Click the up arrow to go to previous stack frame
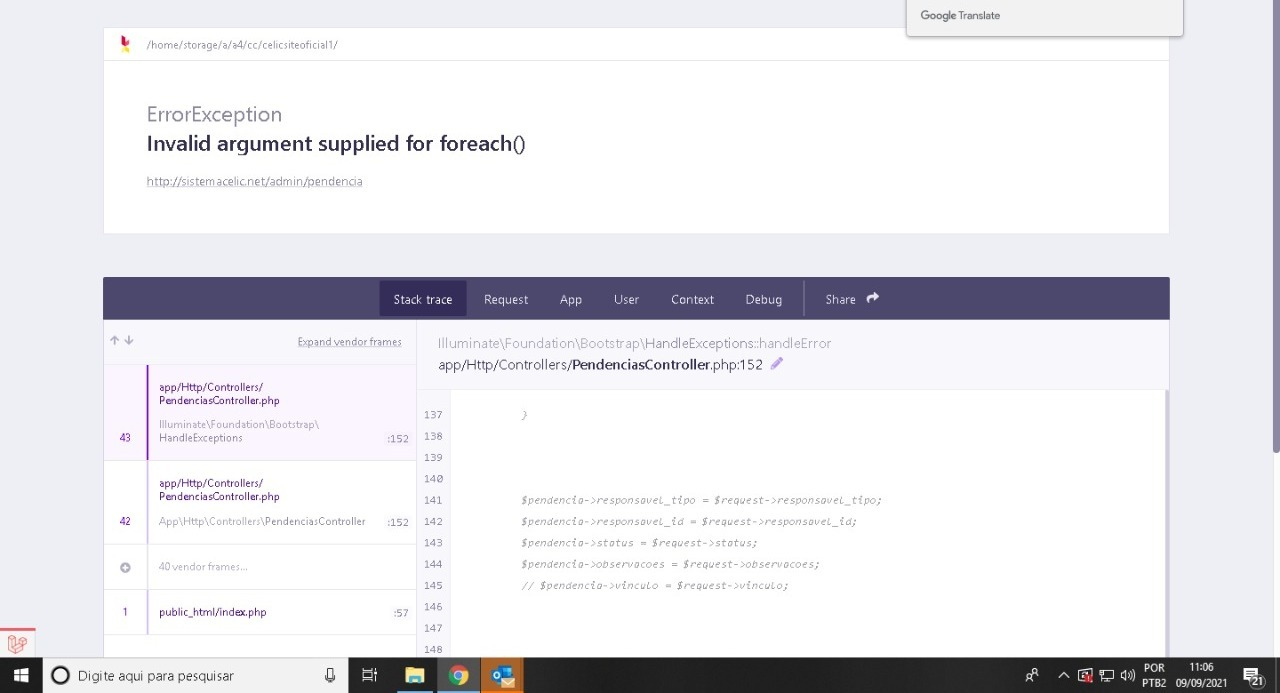 [x=113, y=340]
